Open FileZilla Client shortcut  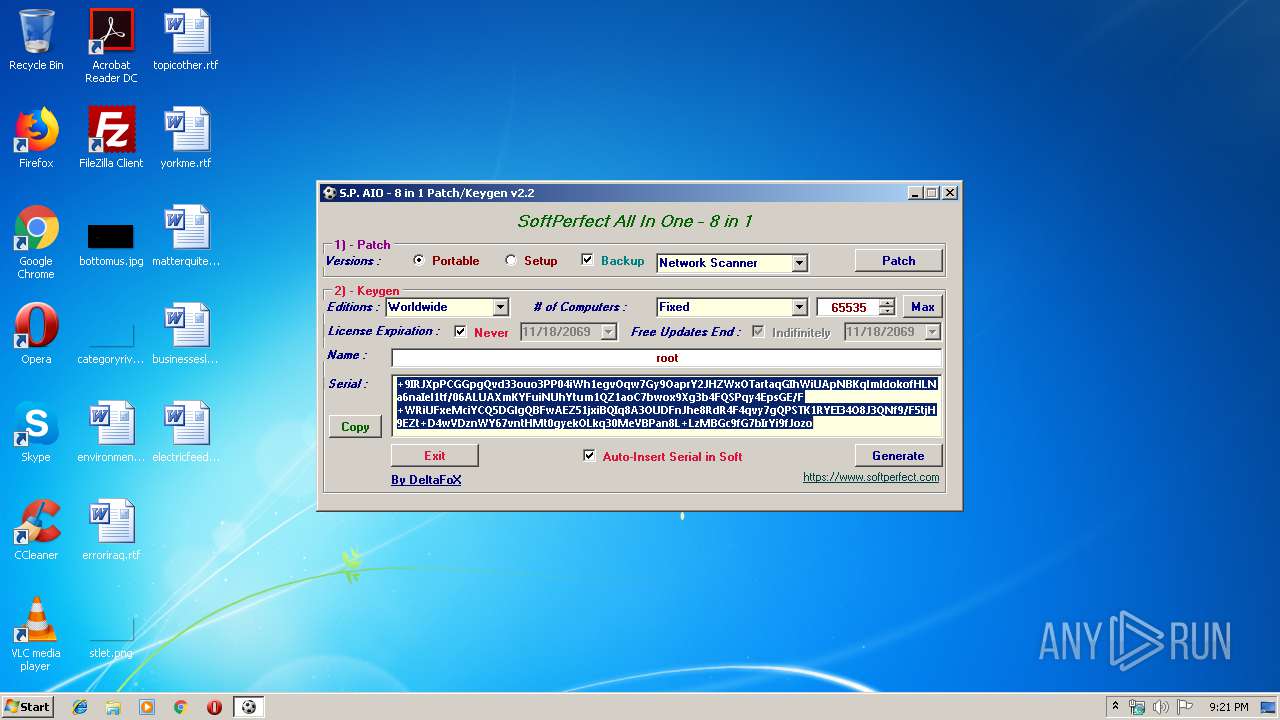pyautogui.click(x=111, y=138)
